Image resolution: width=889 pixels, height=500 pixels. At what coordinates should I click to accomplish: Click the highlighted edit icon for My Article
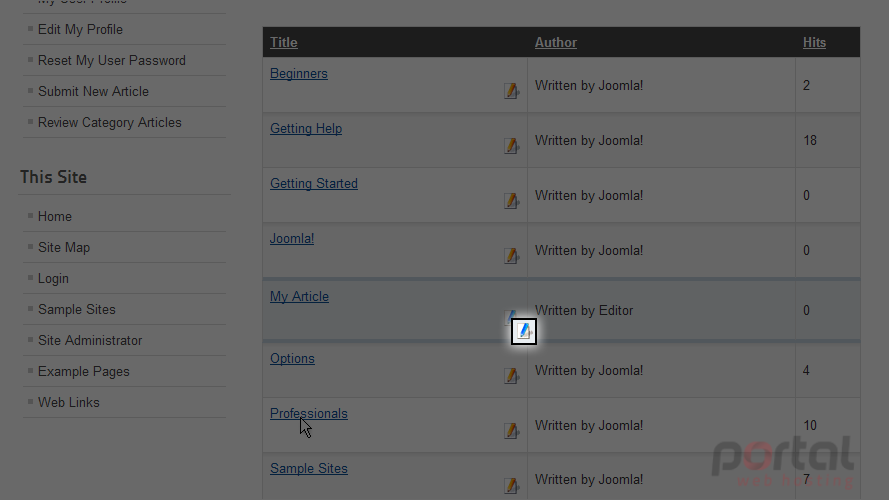tap(524, 331)
